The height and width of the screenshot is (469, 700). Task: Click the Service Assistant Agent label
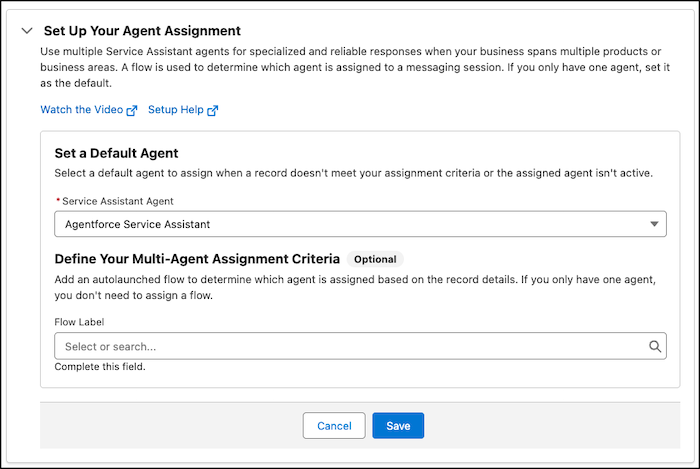(117, 201)
